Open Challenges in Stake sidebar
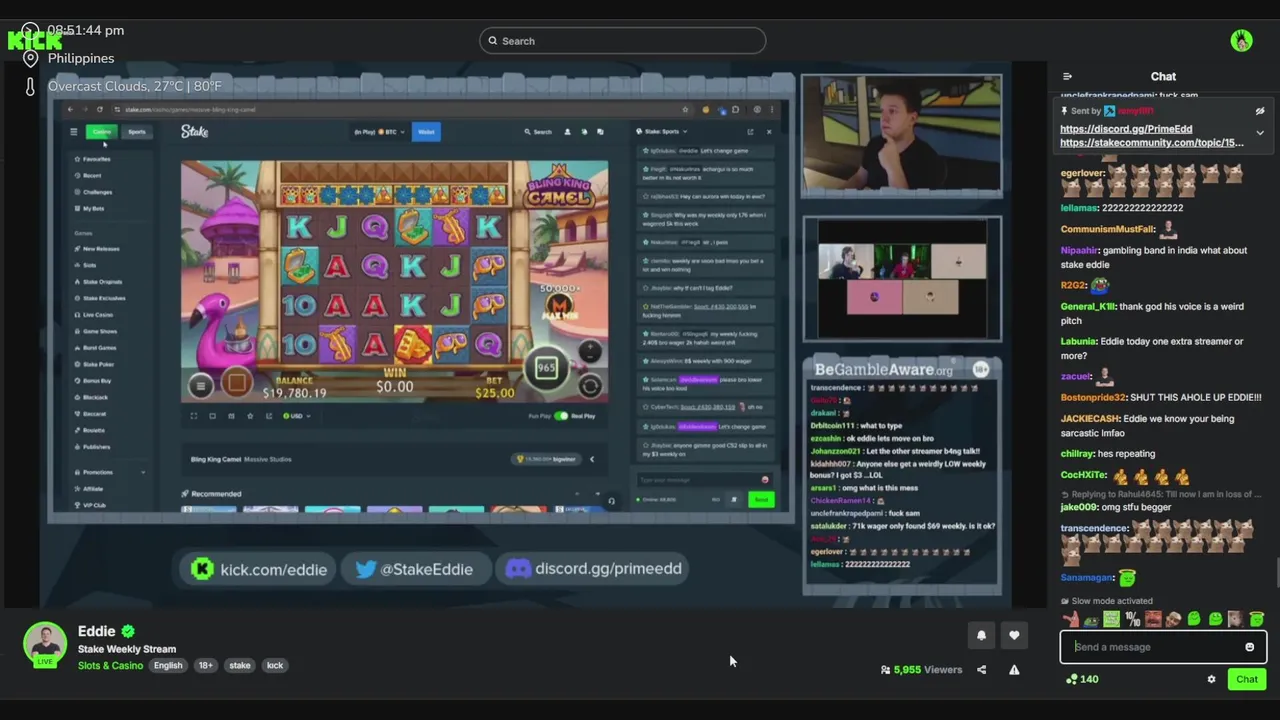Image resolution: width=1280 pixels, height=720 pixels. point(93,192)
